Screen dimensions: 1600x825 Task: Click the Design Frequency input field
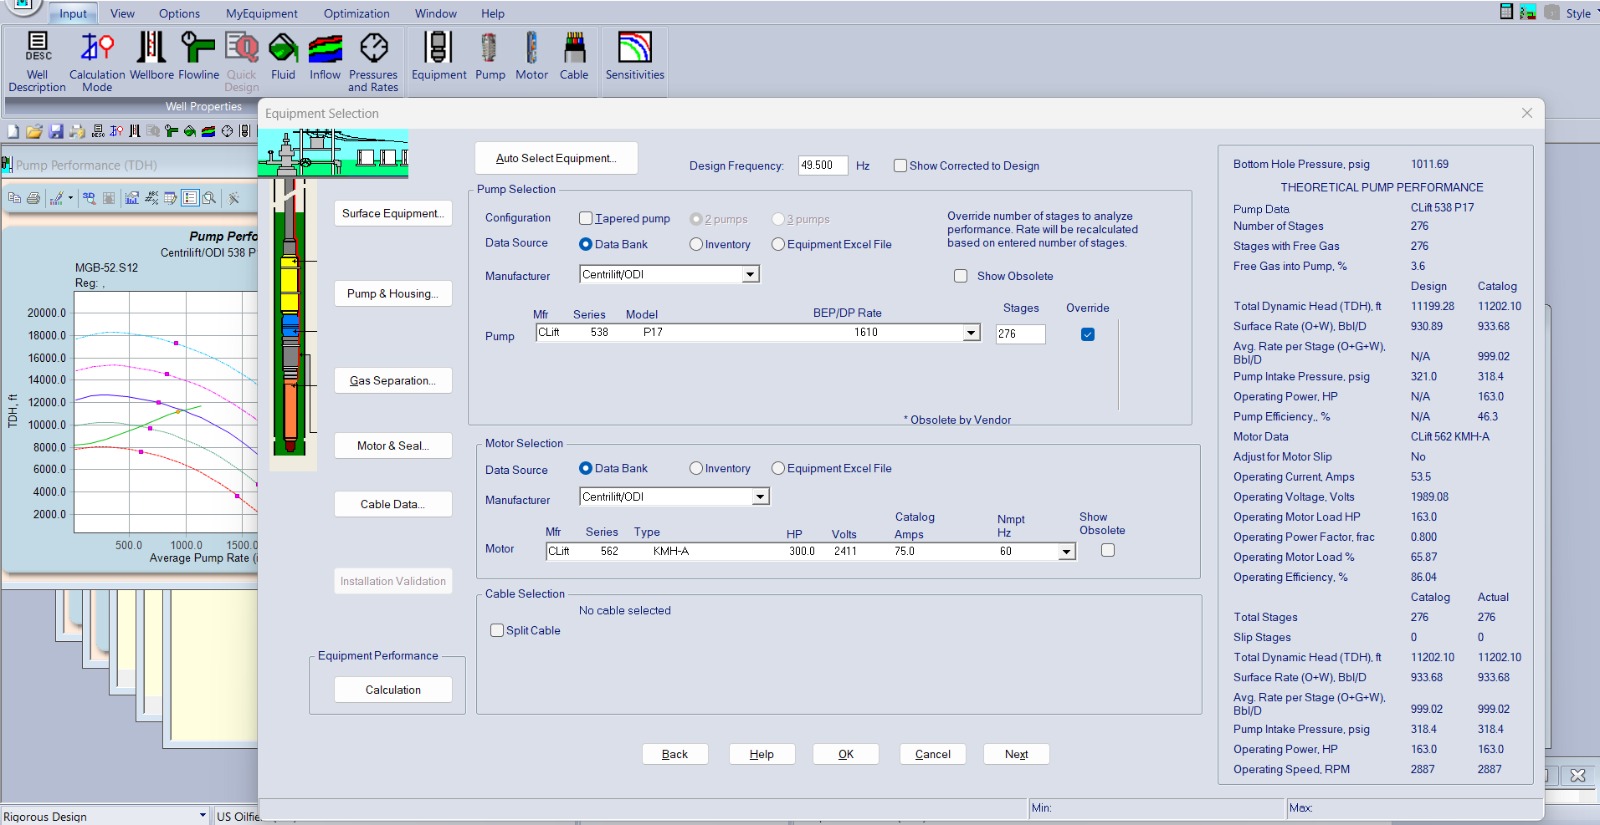(x=822, y=166)
